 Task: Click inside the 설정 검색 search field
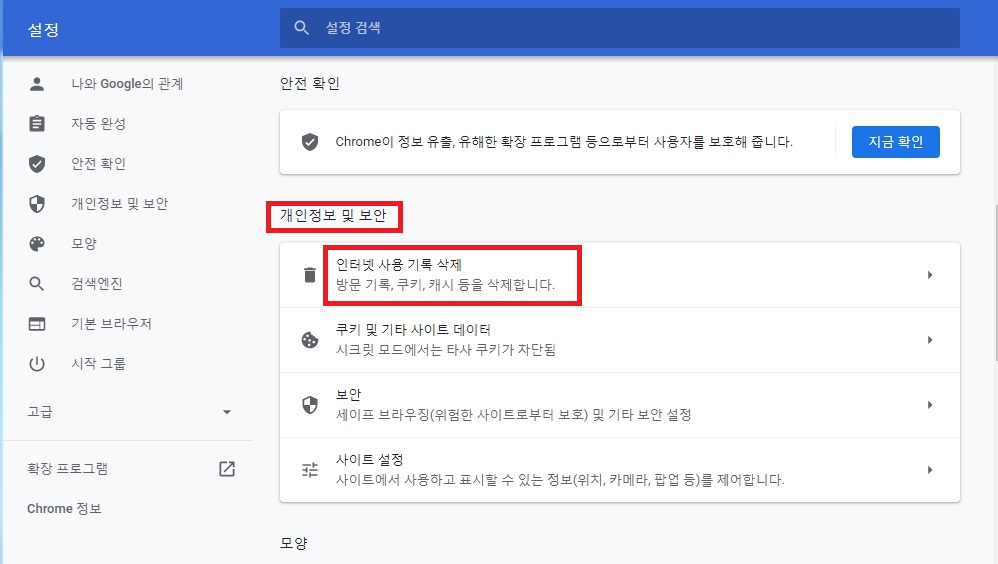pyautogui.click(x=620, y=28)
